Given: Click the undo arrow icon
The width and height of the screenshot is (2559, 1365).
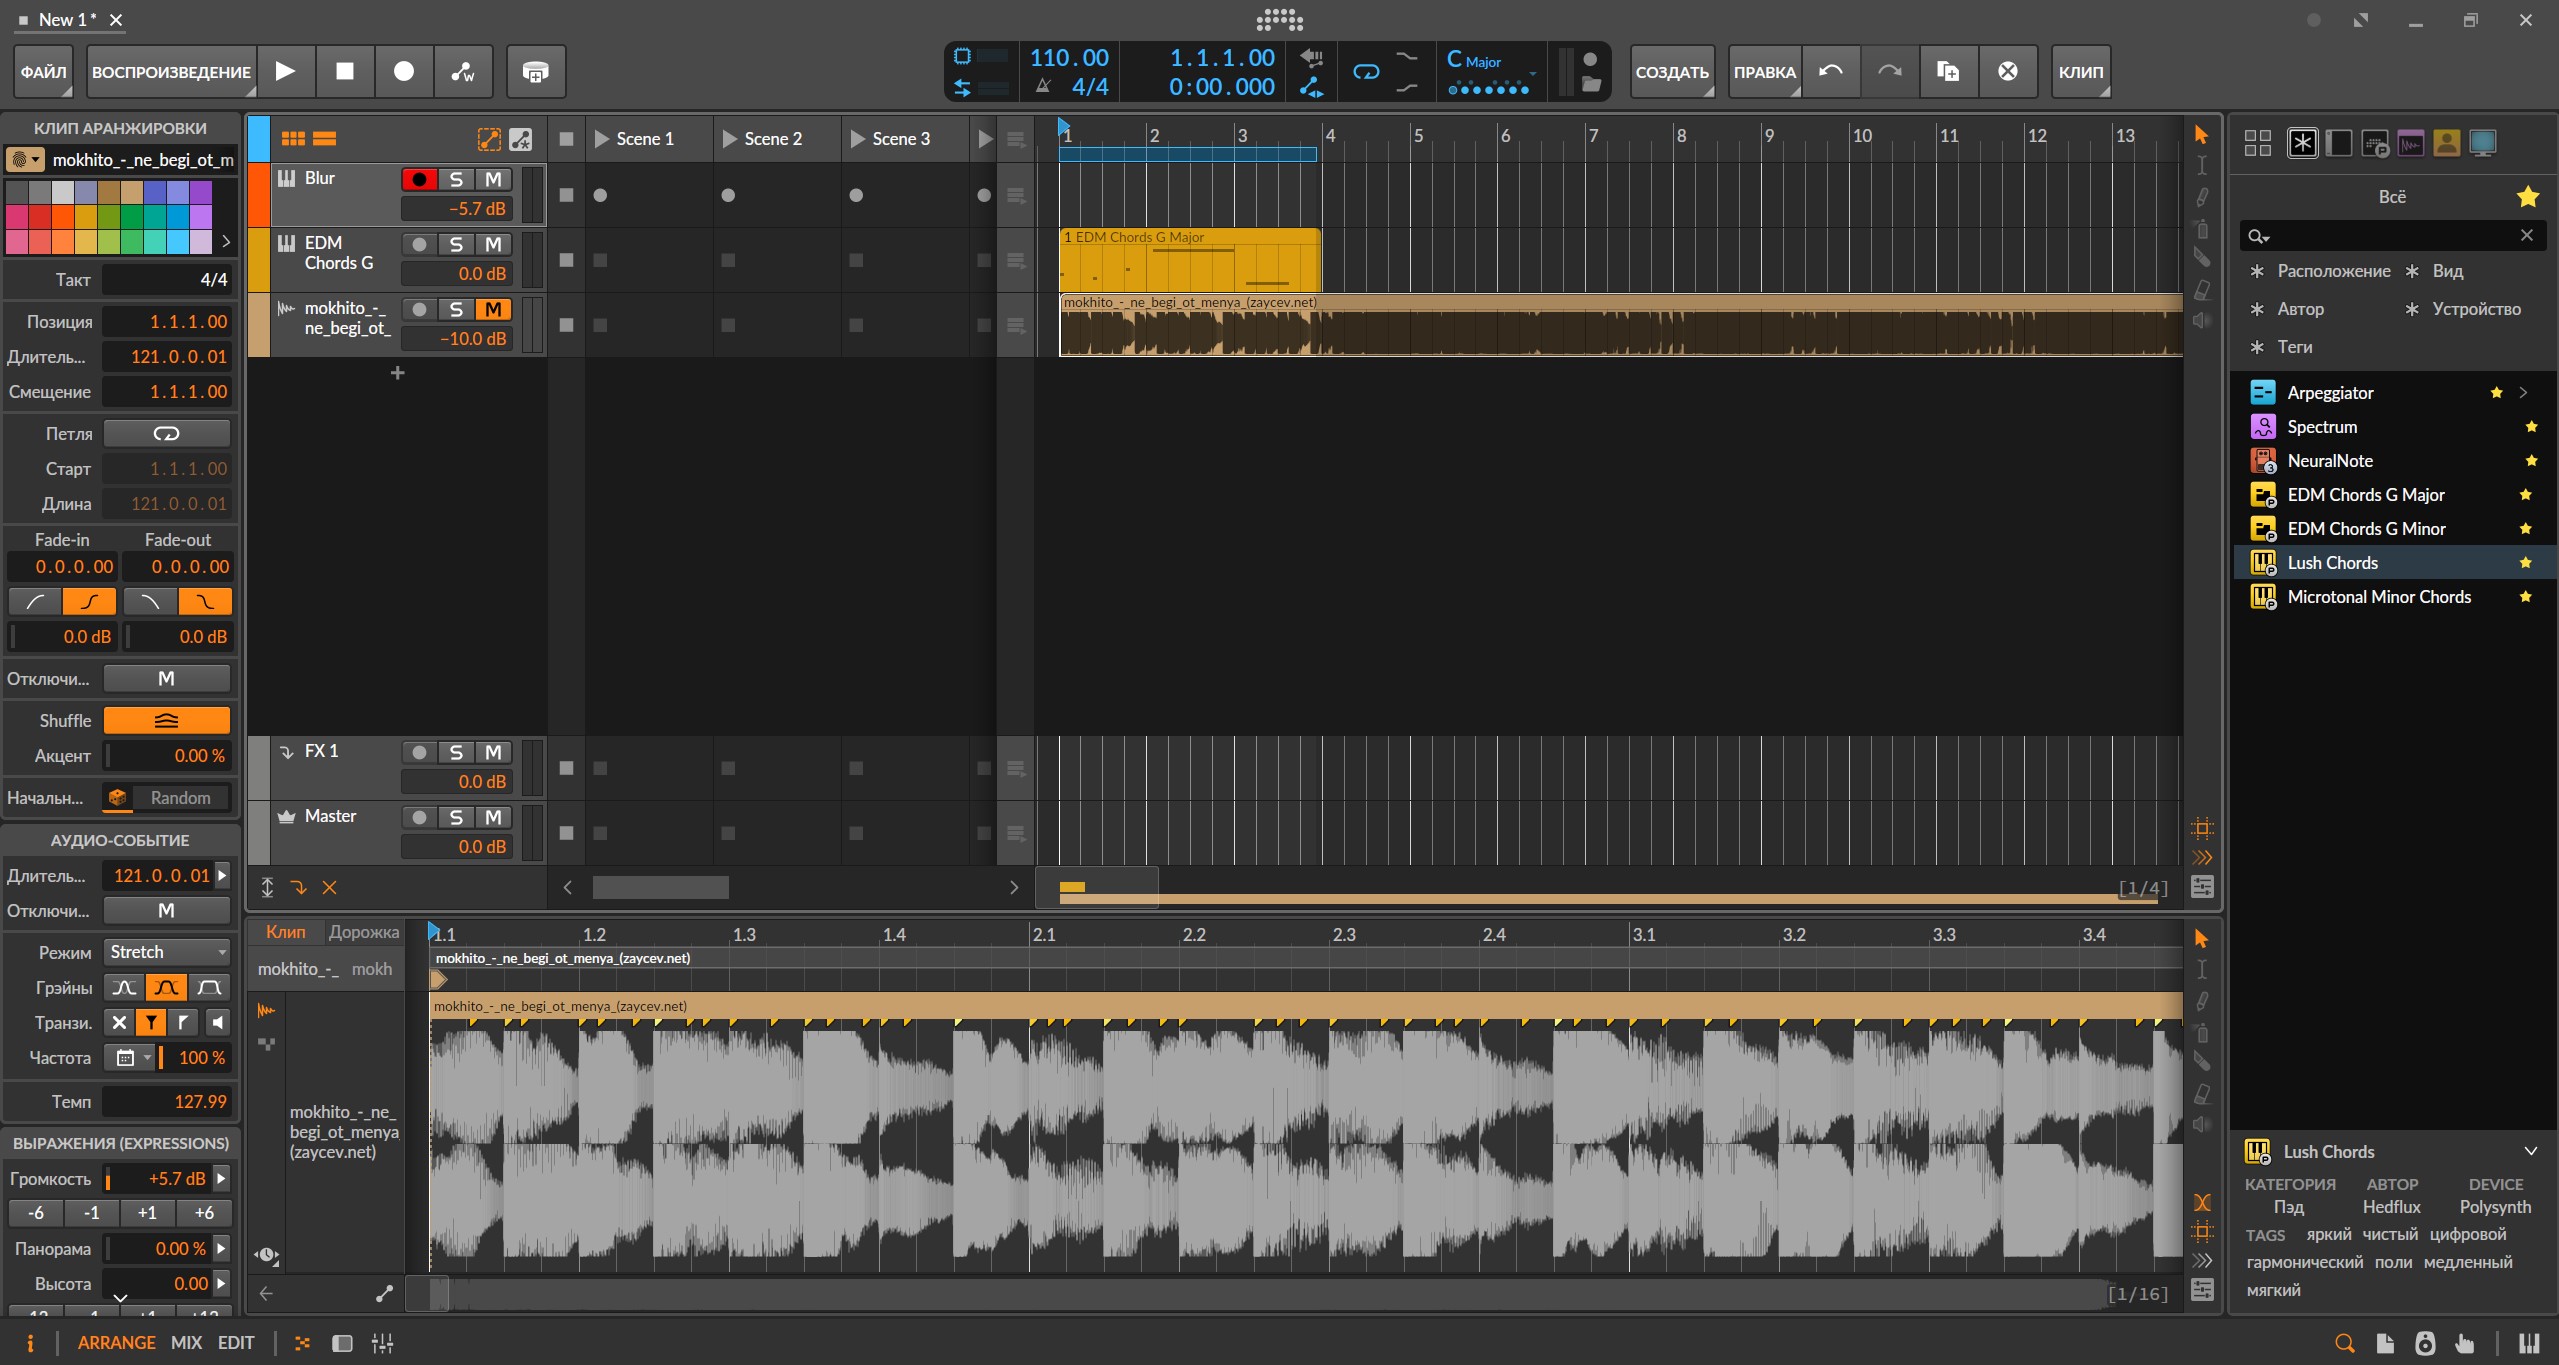Looking at the screenshot, I should pos(1831,71).
